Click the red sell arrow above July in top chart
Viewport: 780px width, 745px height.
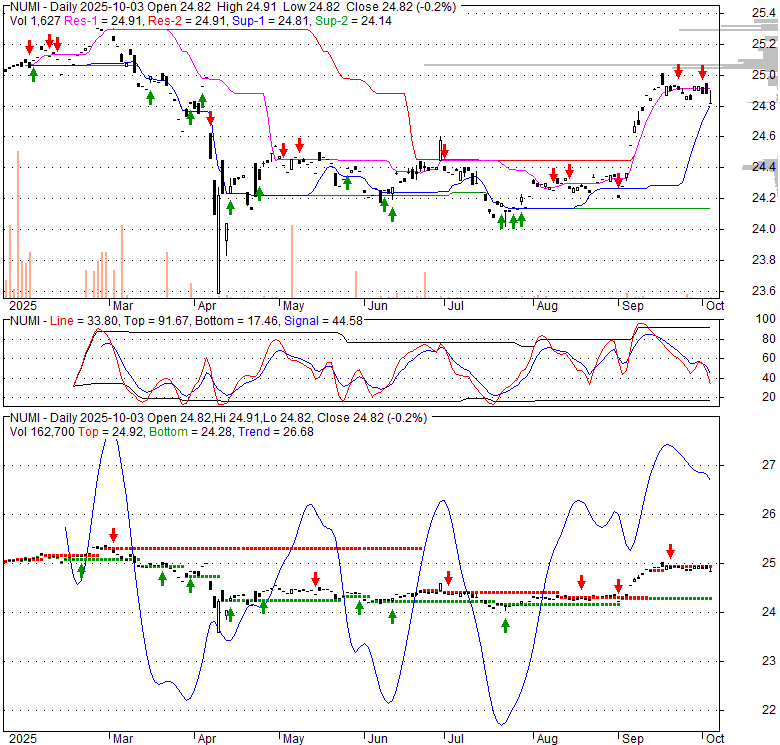click(x=444, y=151)
